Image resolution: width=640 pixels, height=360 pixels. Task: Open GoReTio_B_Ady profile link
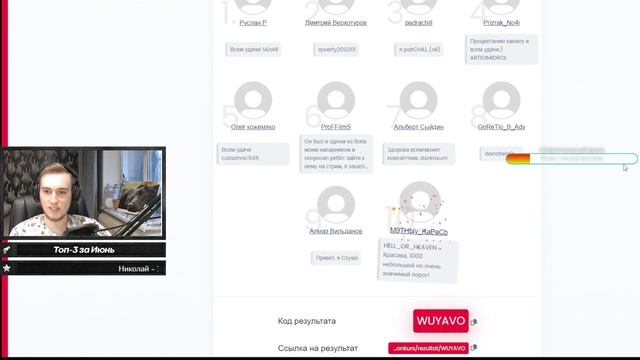coord(501,127)
